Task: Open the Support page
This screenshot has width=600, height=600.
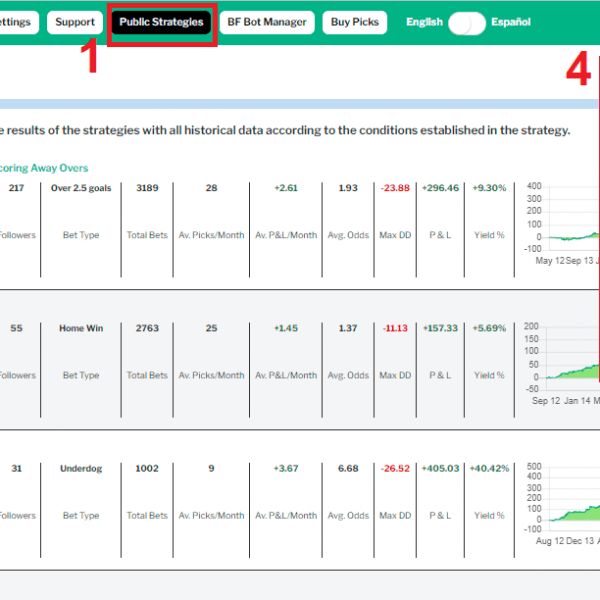Action: (x=75, y=22)
